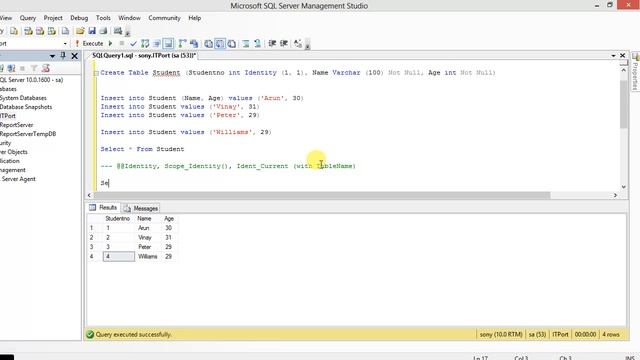Viewport: 640px width, 360px height.
Task: Click Specify Values for Template Parameters icon
Action: click(298, 43)
